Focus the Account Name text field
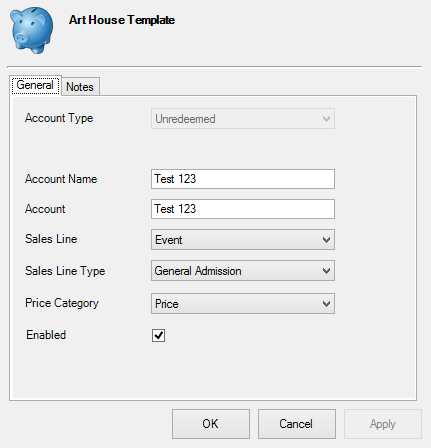The image size is (431, 448). (x=243, y=179)
